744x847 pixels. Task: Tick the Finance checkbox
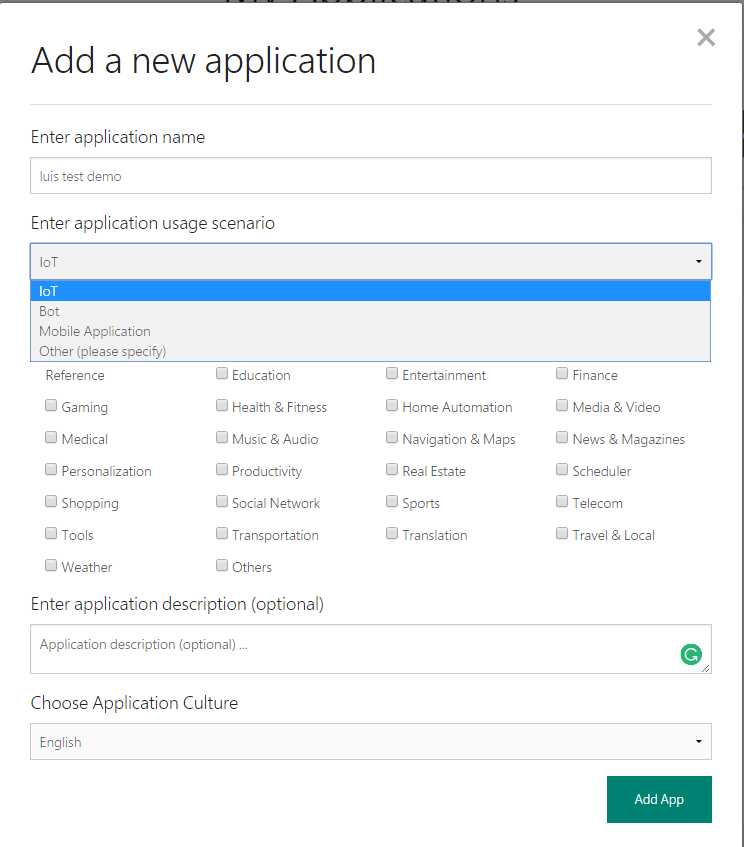click(x=562, y=373)
